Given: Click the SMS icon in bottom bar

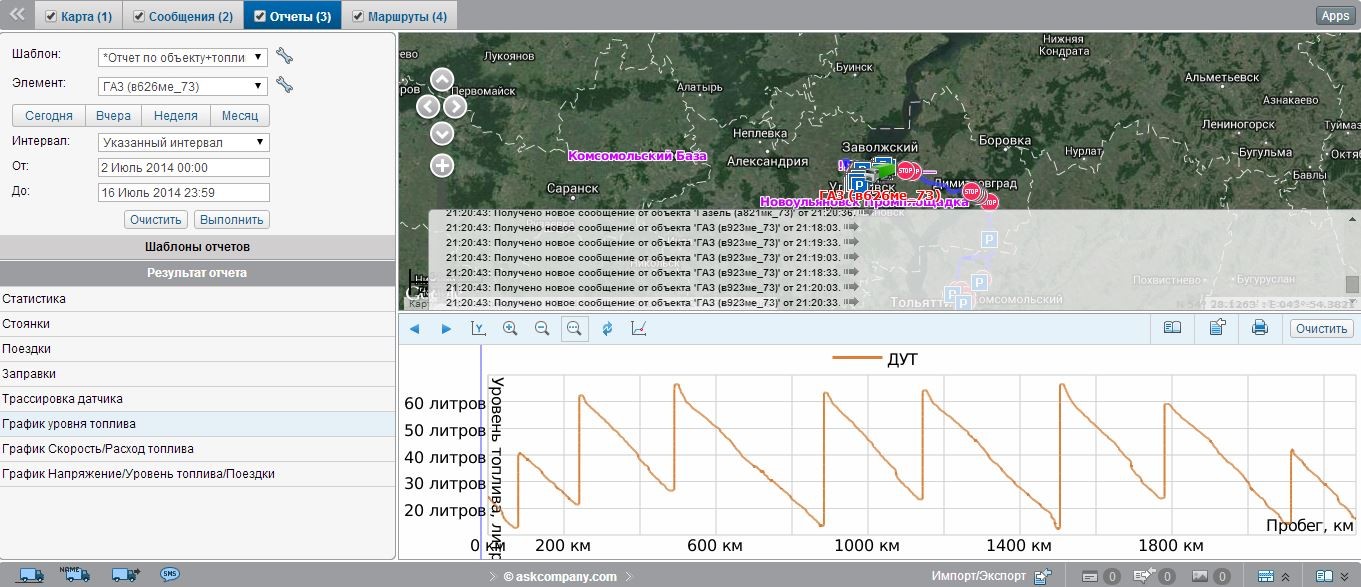Looking at the screenshot, I should 170,574.
